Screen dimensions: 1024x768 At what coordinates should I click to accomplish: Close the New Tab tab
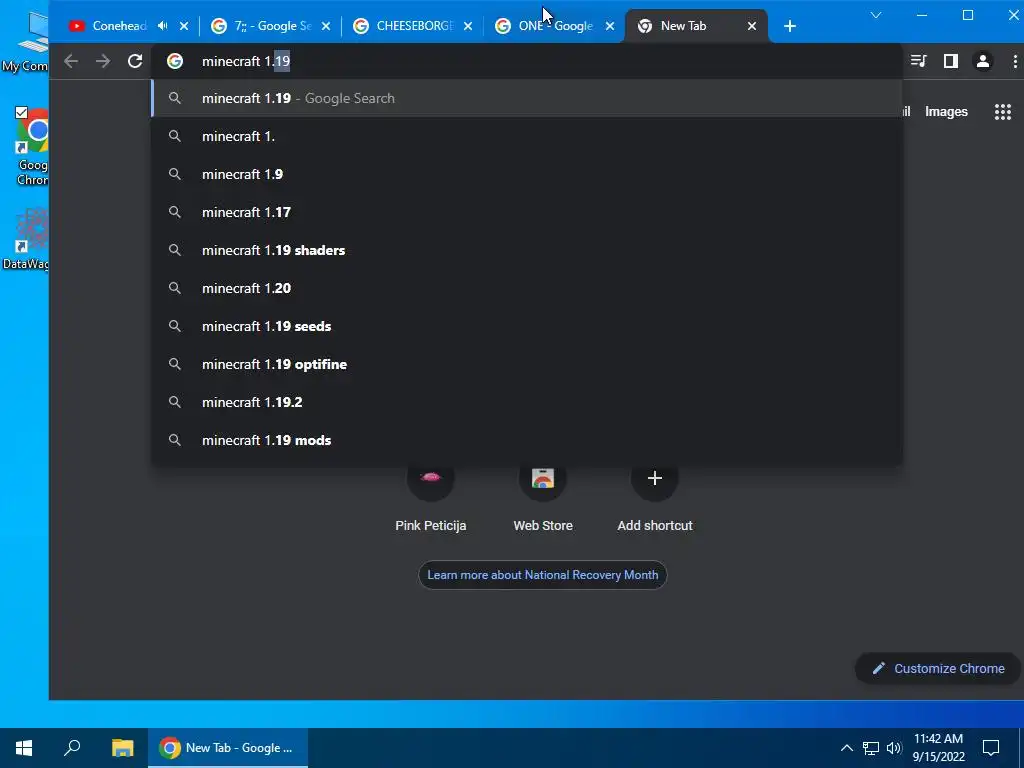click(752, 26)
